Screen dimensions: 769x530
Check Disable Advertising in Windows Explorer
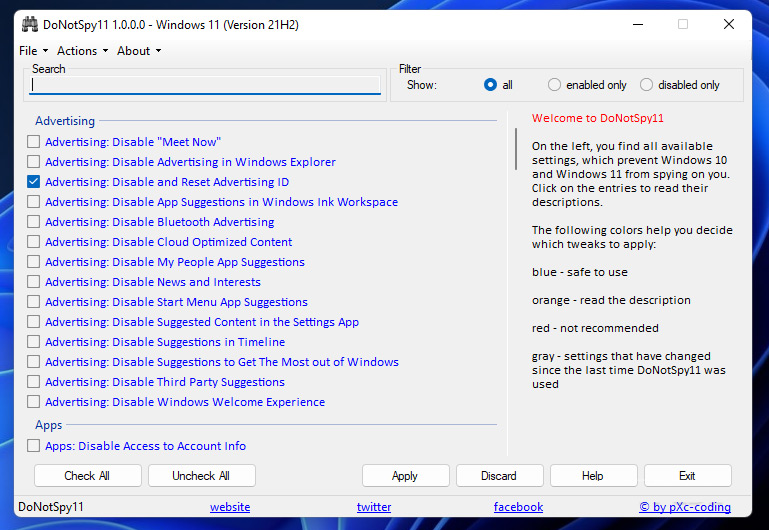pyautogui.click(x=33, y=162)
